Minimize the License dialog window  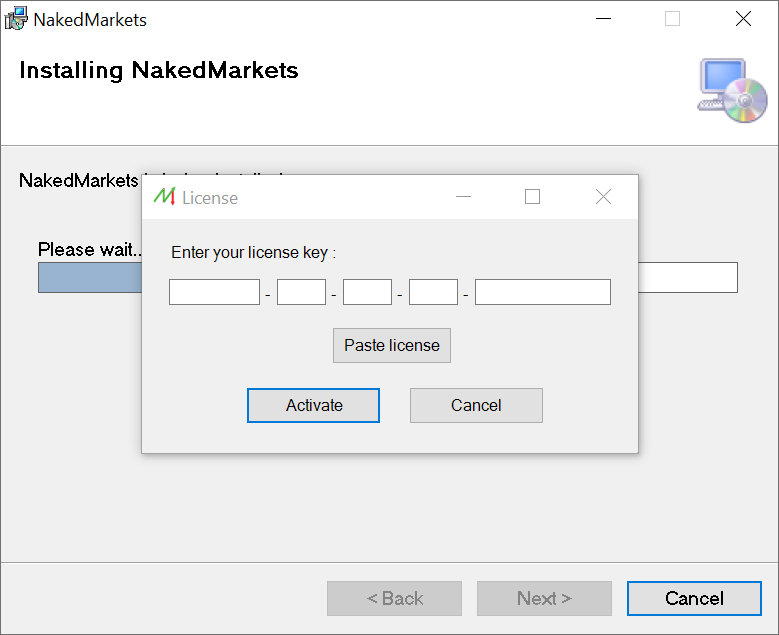point(463,197)
